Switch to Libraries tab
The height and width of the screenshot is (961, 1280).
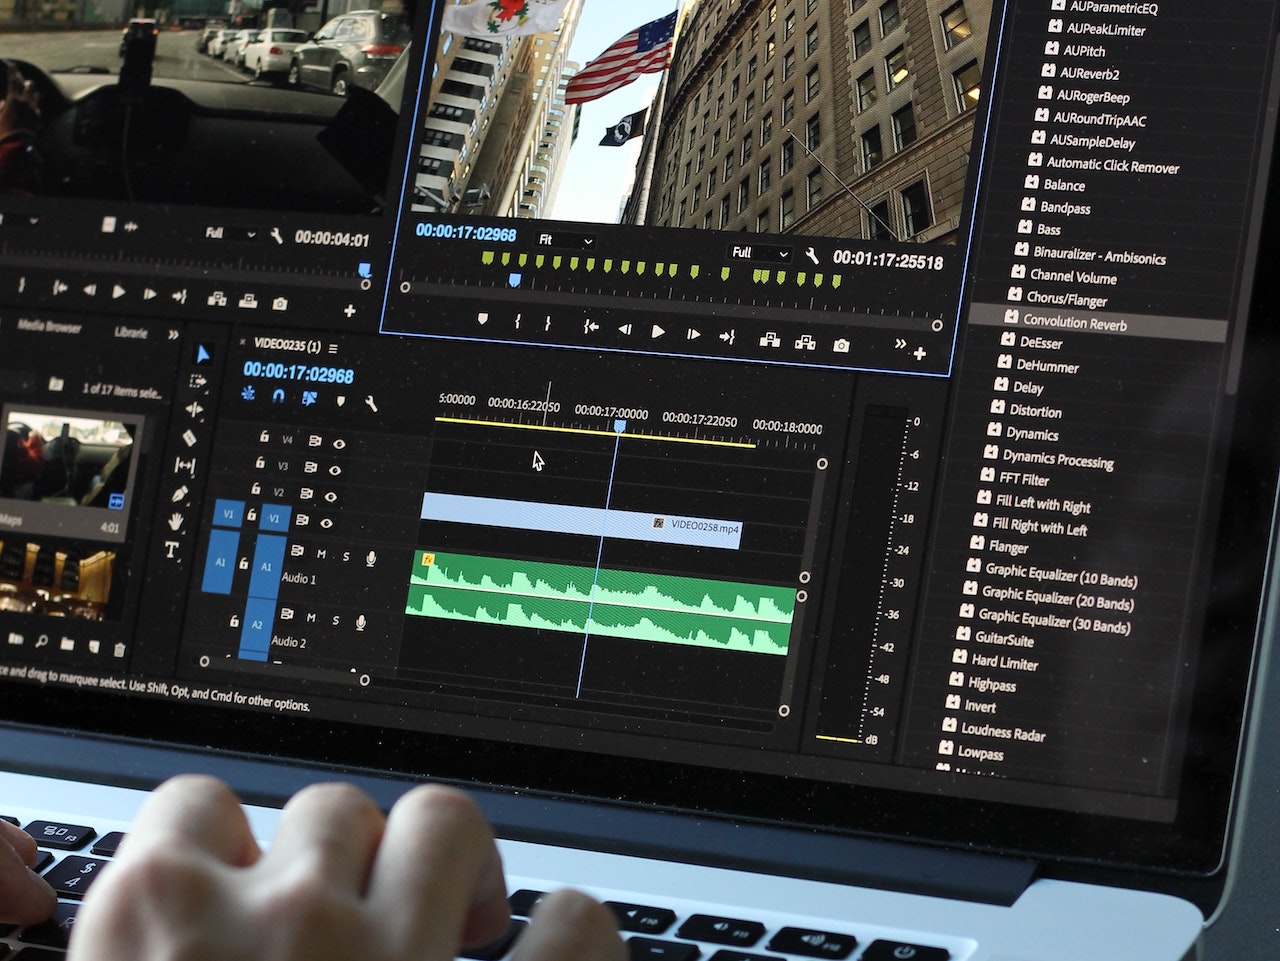[130, 332]
